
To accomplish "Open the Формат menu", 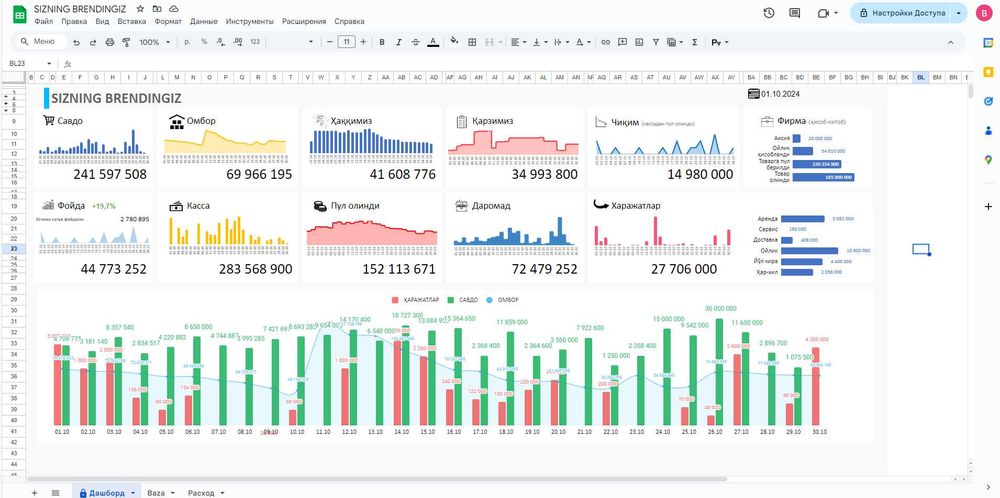I will pos(168,21).
